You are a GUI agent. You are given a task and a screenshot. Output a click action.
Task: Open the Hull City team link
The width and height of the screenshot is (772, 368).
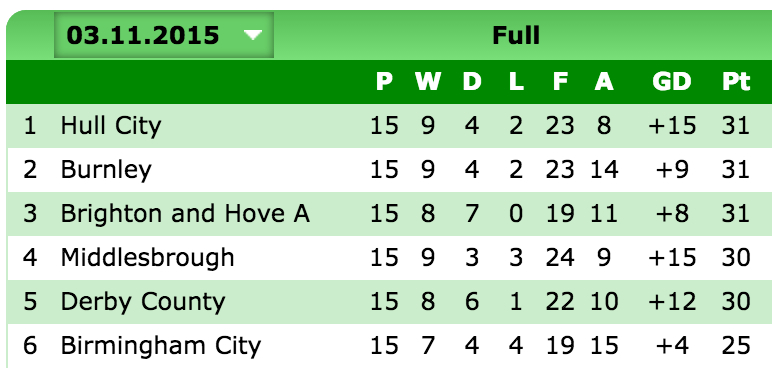point(111,126)
